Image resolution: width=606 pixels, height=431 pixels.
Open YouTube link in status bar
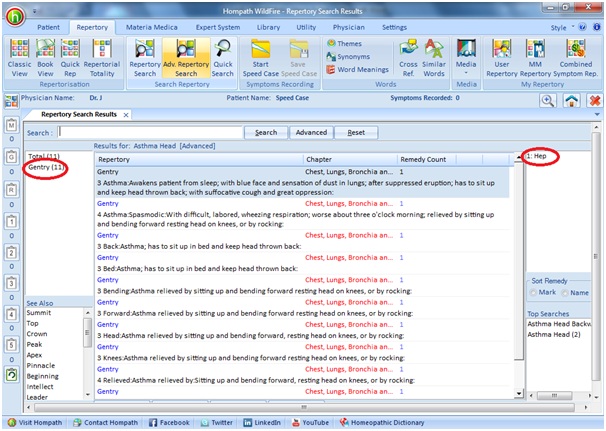click(310, 422)
